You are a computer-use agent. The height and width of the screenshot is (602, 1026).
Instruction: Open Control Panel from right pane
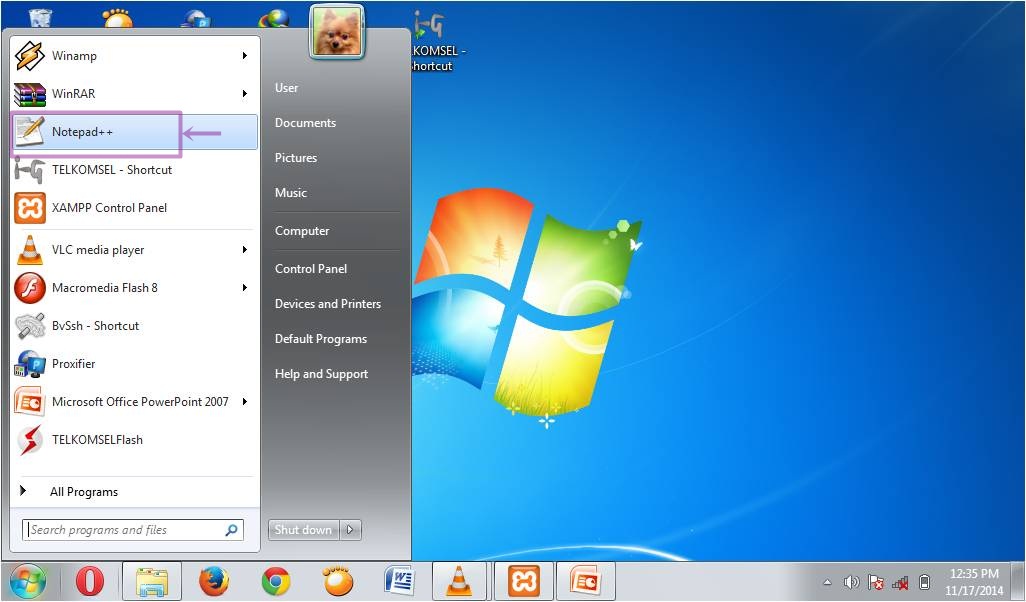coord(311,269)
